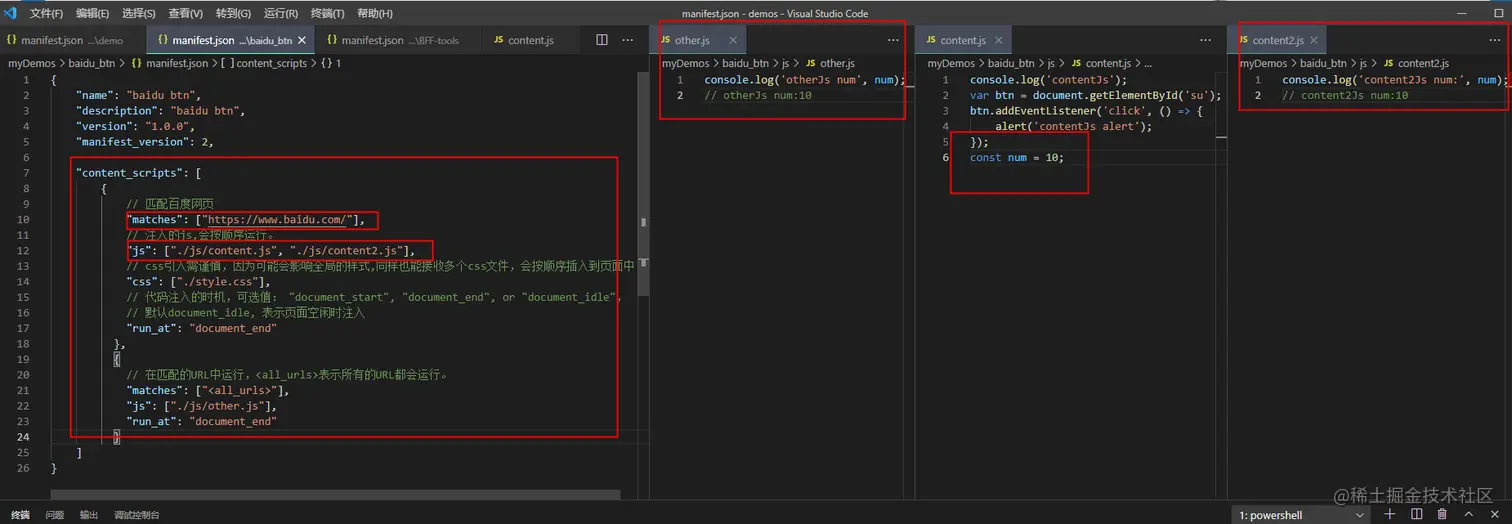Open the 终端(T) menu
The height and width of the screenshot is (524, 1512).
pos(327,13)
